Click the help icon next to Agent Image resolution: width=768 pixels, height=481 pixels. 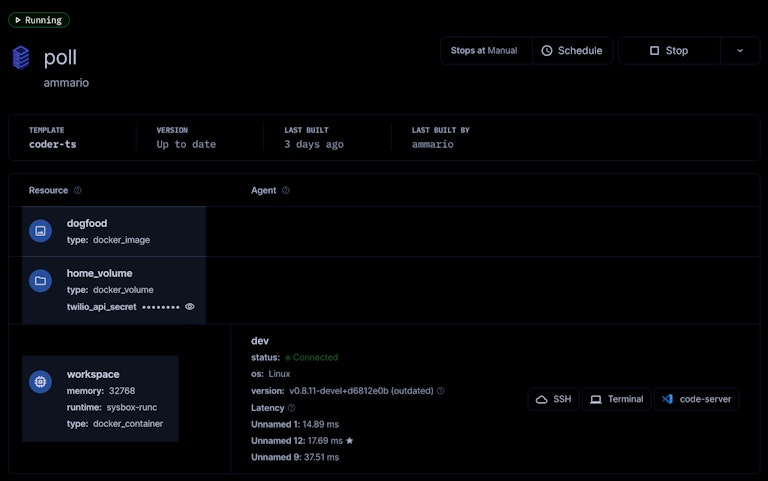[286, 190]
